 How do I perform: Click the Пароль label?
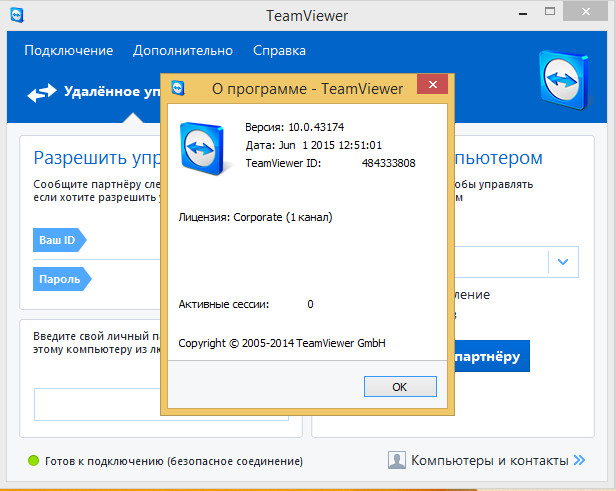tap(62, 279)
